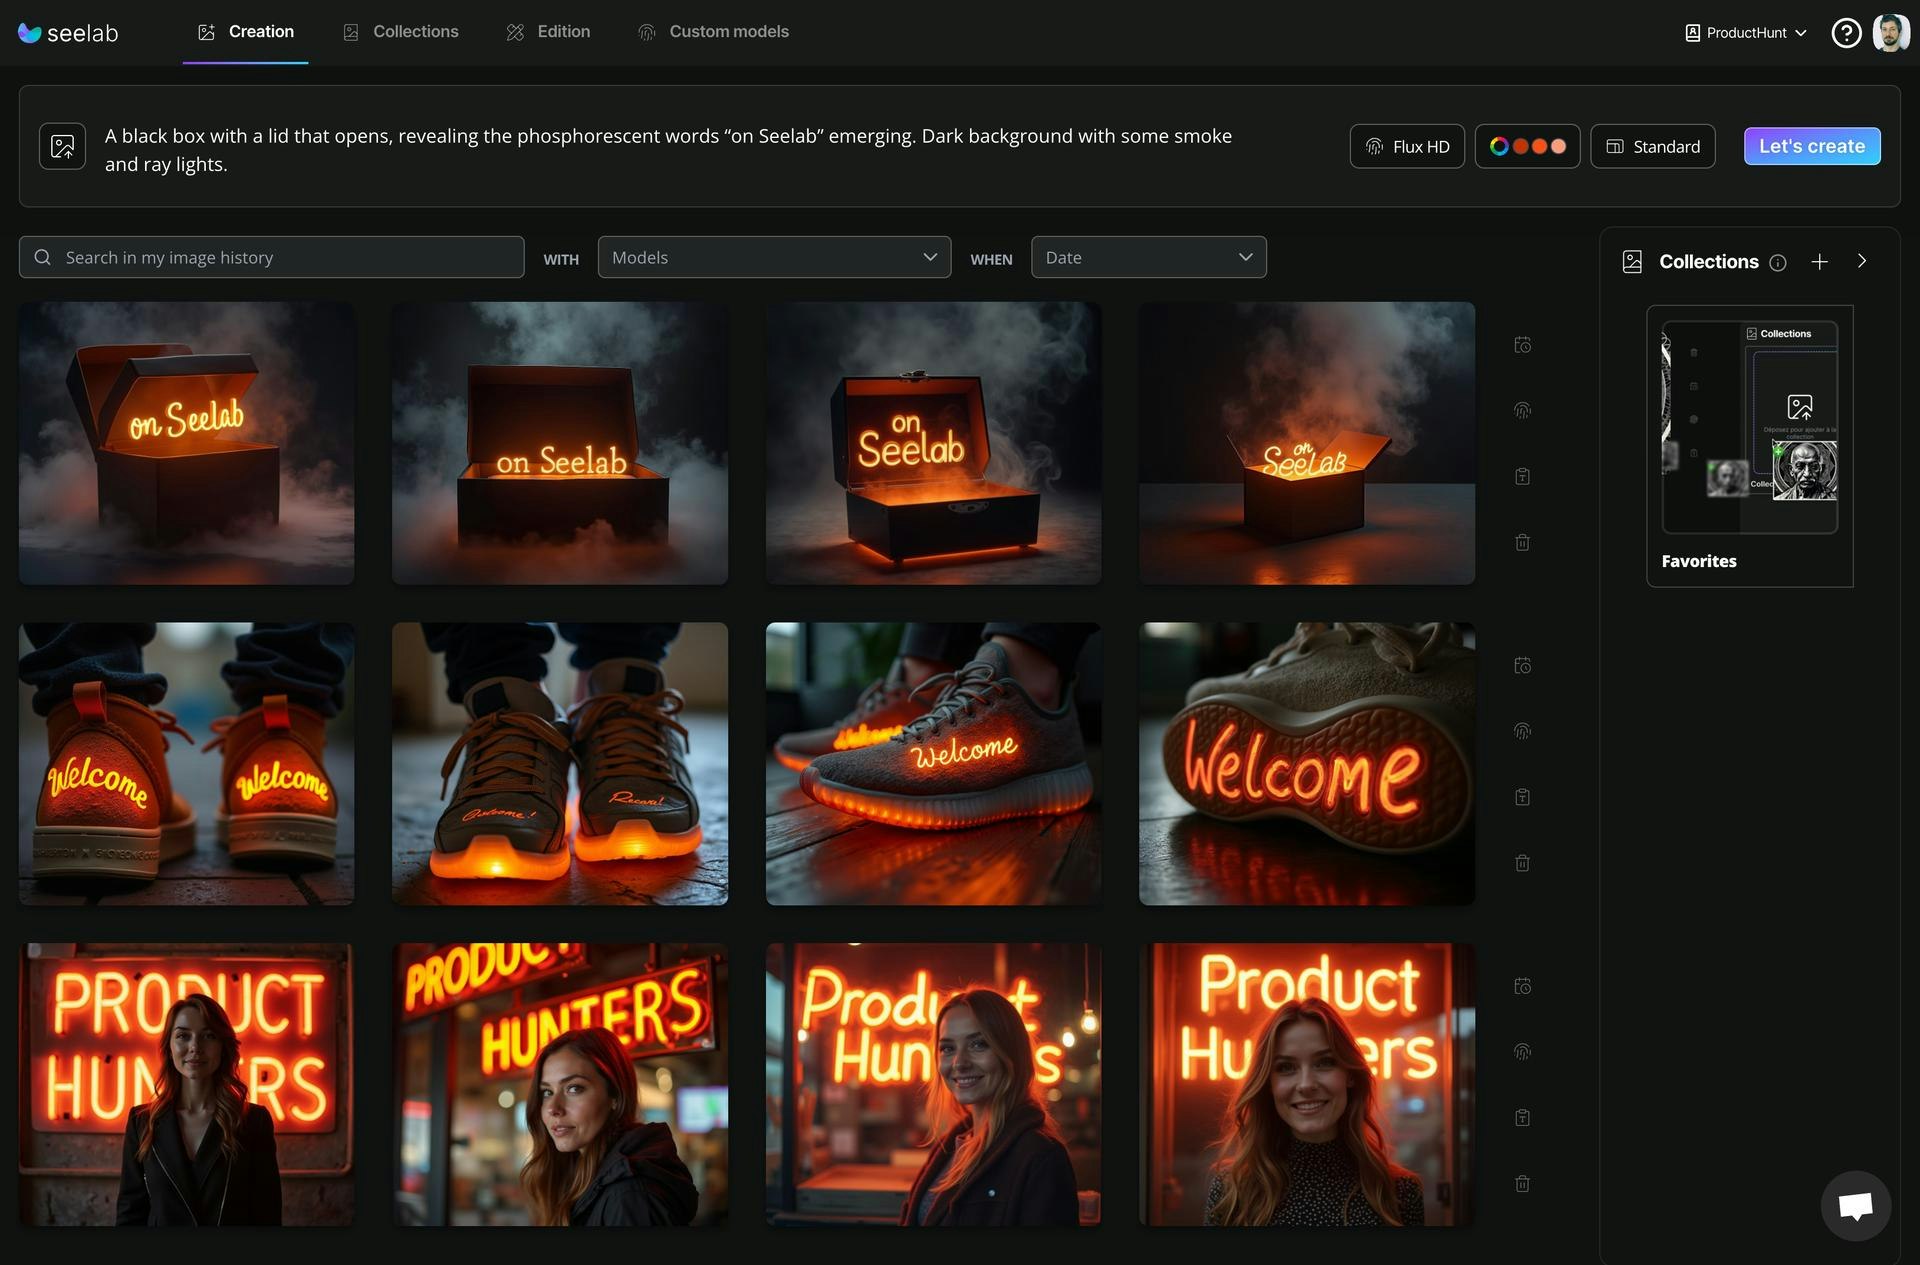Collapse the Collections panel with chevron arrow
The height and width of the screenshot is (1265, 1920).
coord(1861,261)
